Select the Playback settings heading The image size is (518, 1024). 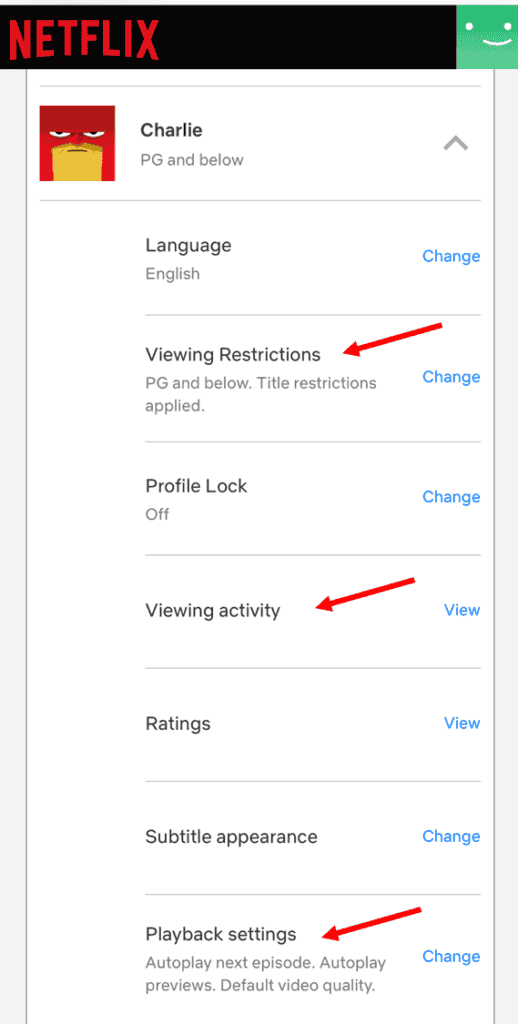[221, 935]
